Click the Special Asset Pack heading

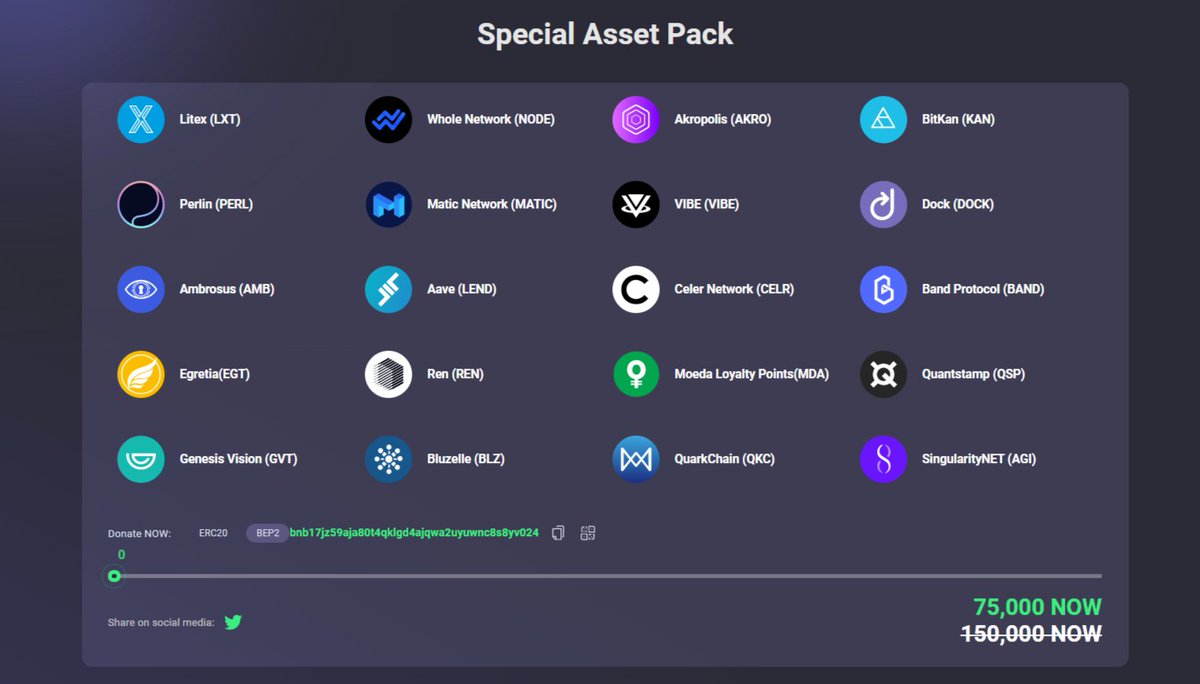click(x=605, y=34)
